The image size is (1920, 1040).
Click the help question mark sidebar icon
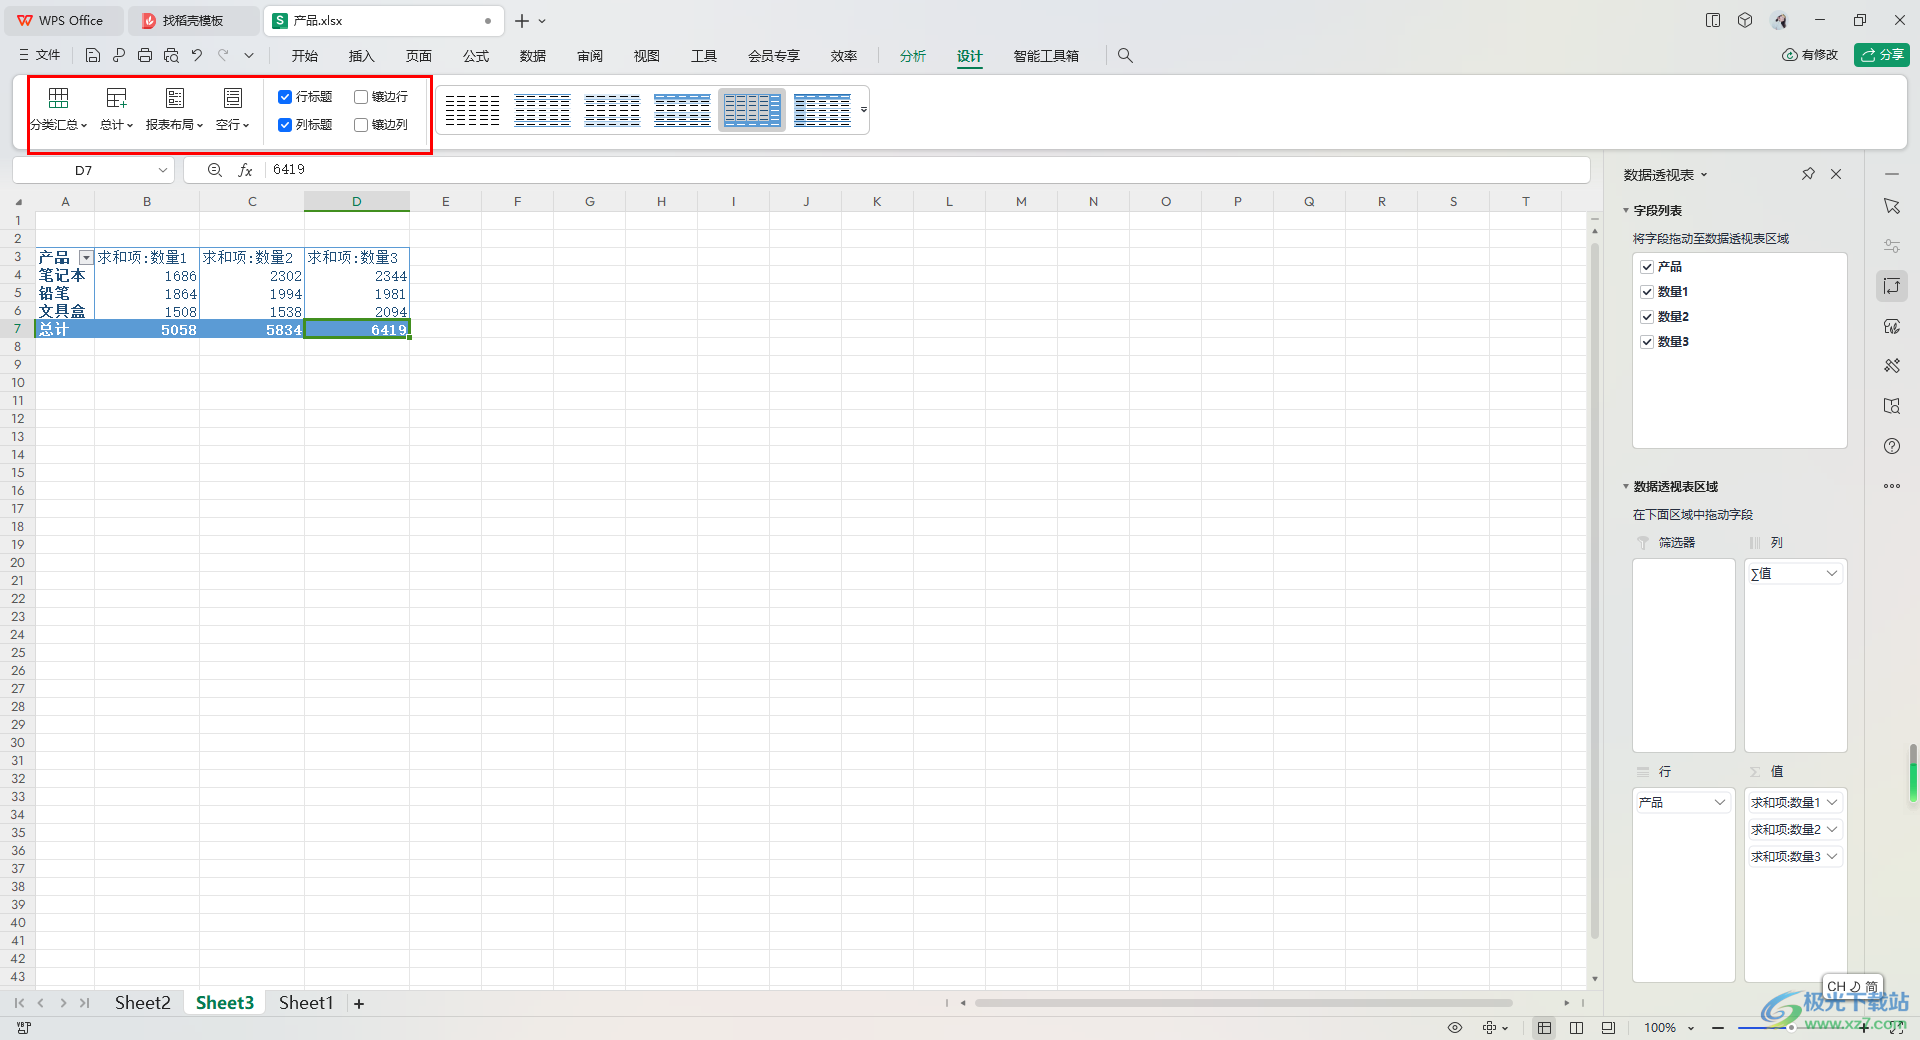[1892, 446]
